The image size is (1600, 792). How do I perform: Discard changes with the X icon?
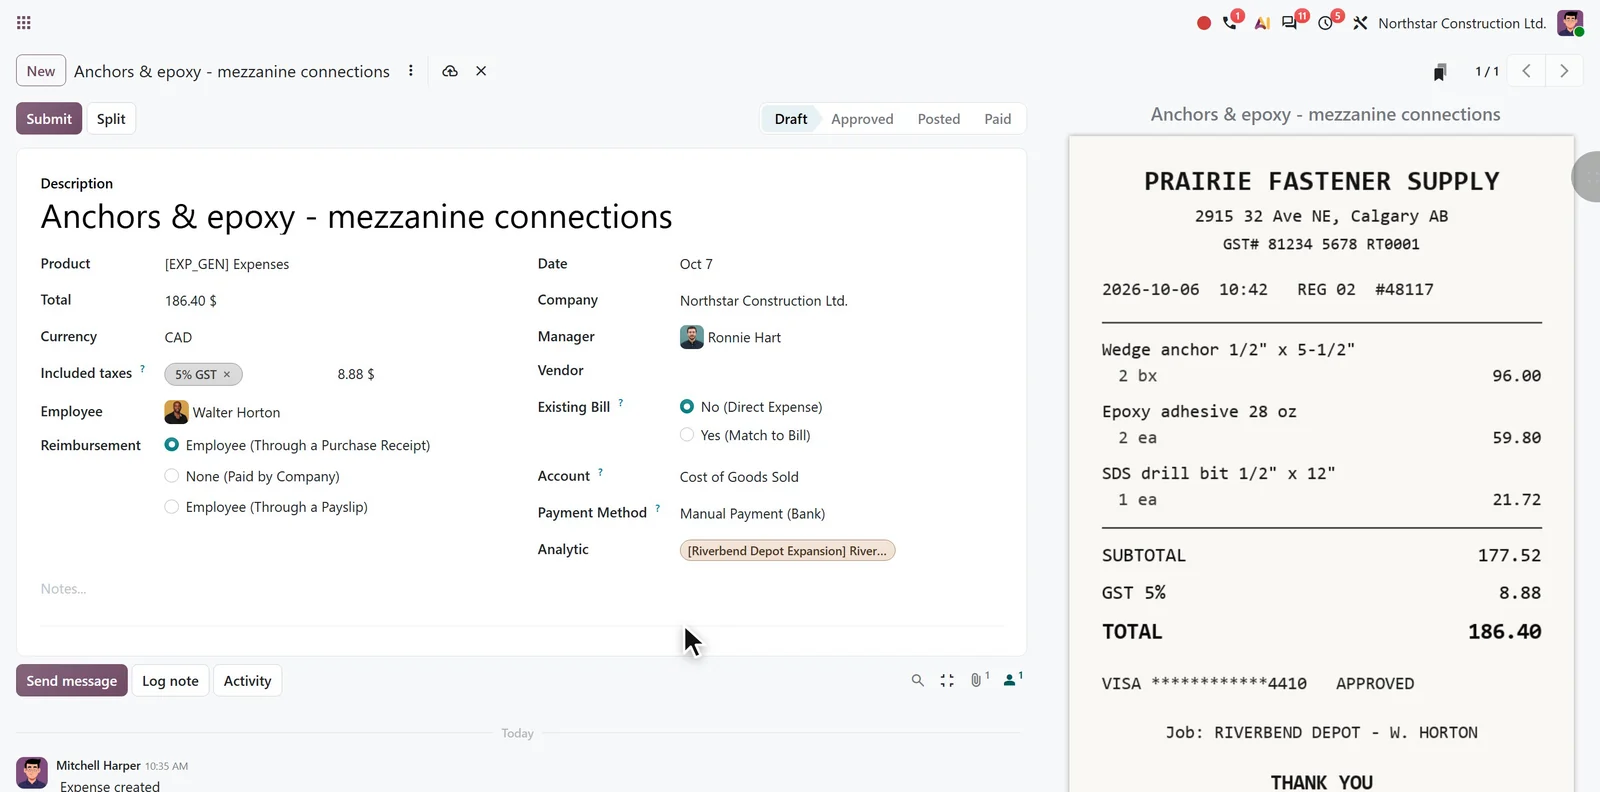coord(481,71)
